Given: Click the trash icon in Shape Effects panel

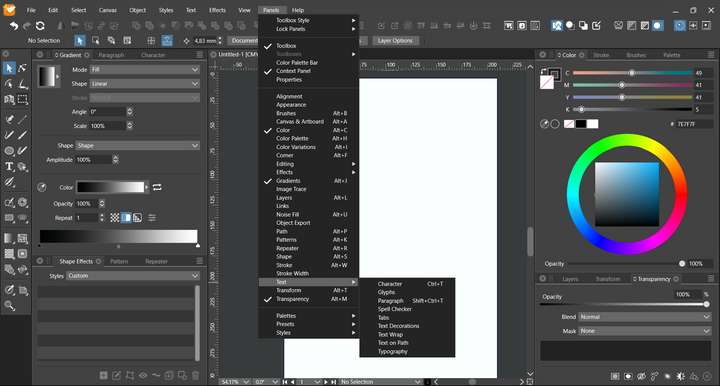Looking at the screenshot, I should coord(196,375).
